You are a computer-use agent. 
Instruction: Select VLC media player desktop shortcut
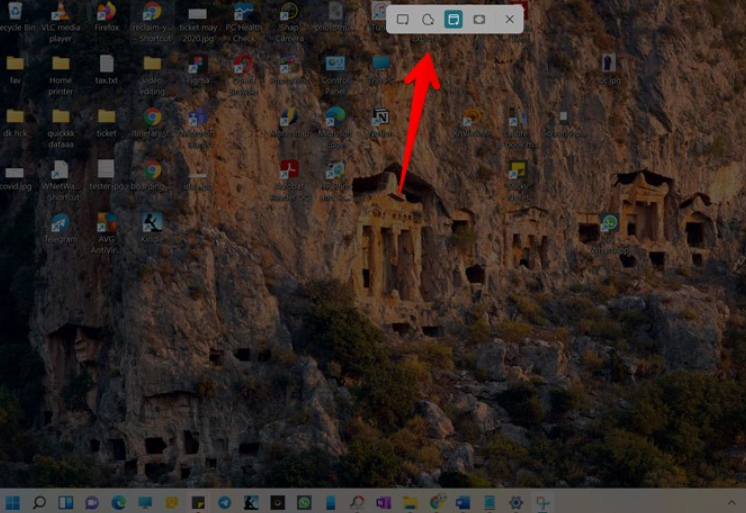click(60, 22)
